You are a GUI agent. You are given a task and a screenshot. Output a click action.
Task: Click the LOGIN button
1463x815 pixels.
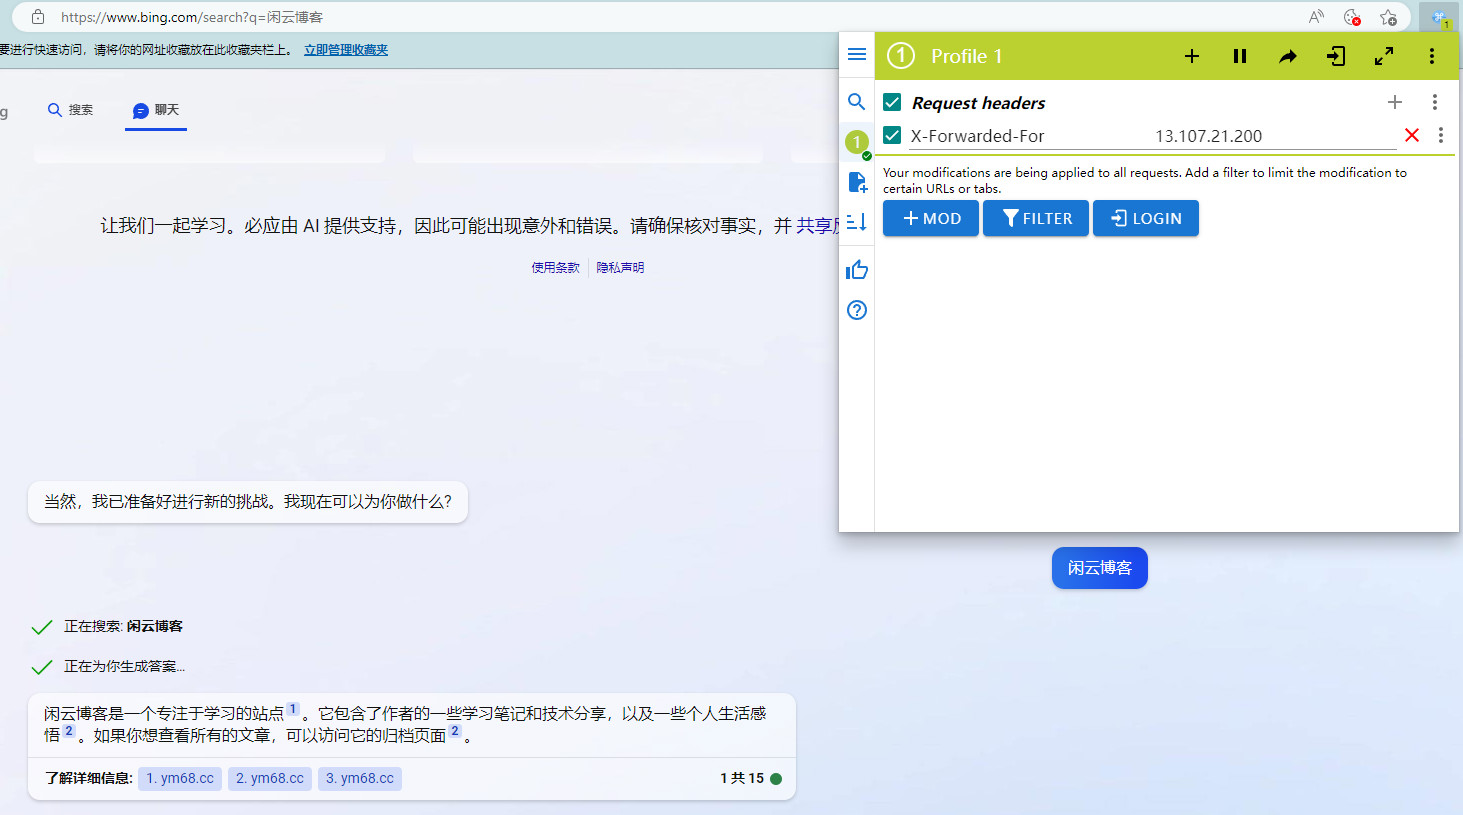click(x=1146, y=218)
